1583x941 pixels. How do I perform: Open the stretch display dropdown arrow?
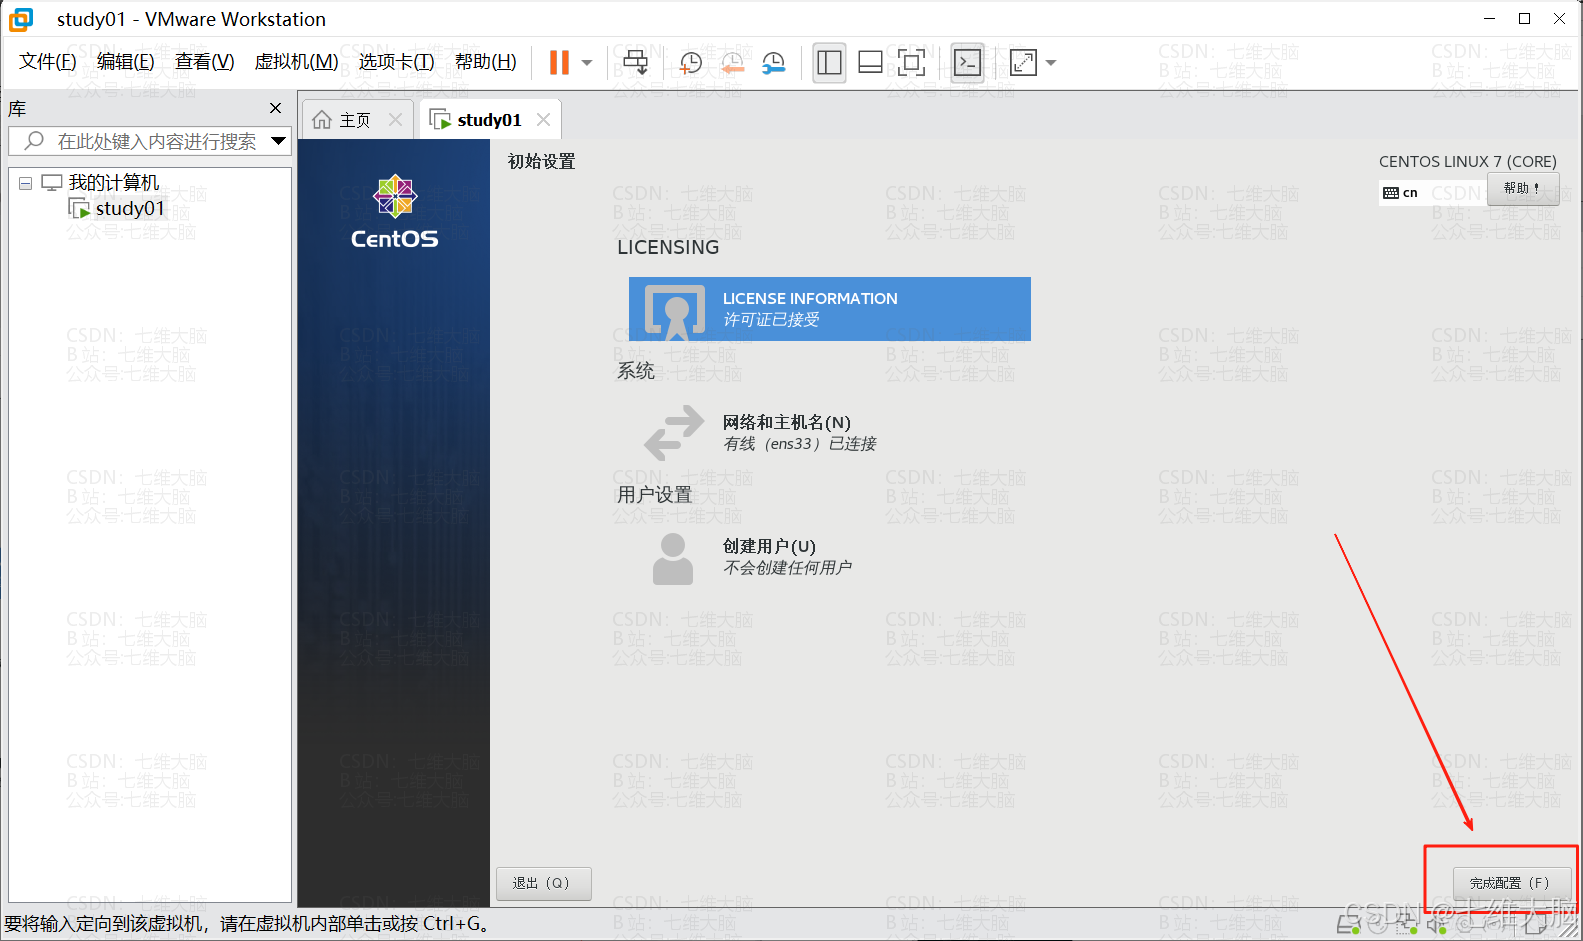(1051, 63)
